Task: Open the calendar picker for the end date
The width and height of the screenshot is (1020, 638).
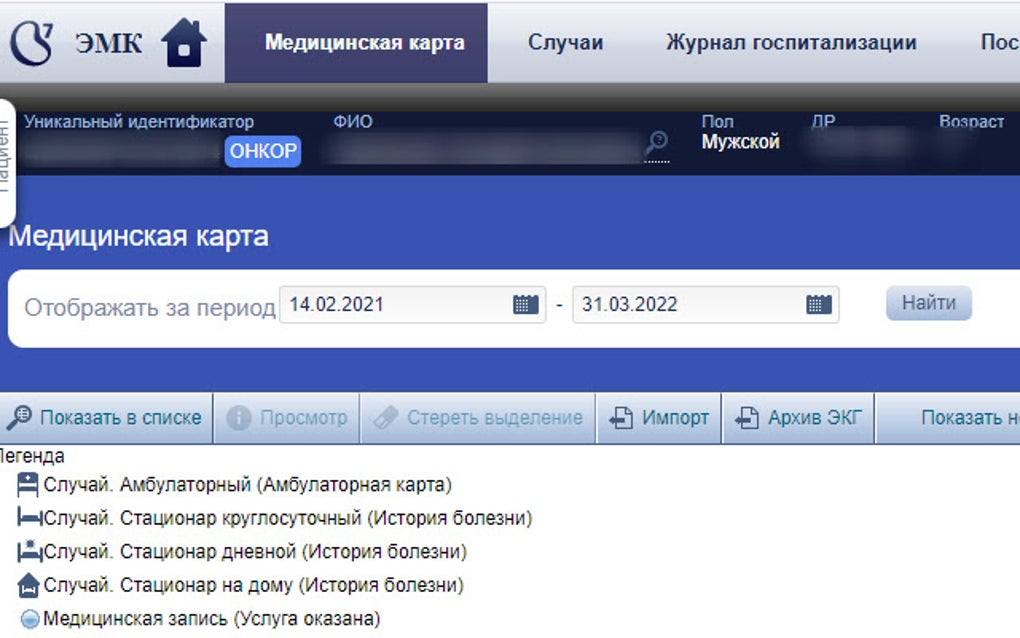Action: (815, 303)
